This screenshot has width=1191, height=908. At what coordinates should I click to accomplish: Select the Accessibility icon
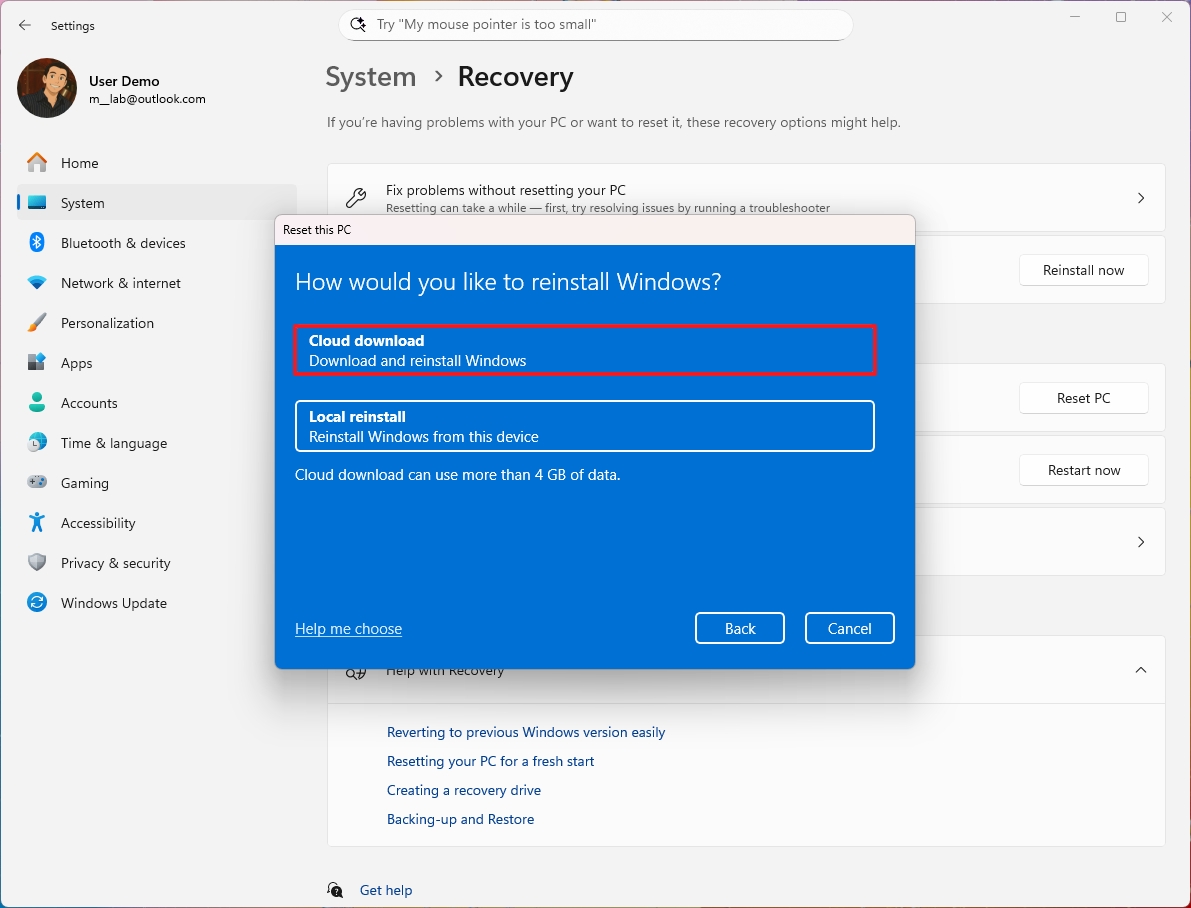[x=36, y=523]
